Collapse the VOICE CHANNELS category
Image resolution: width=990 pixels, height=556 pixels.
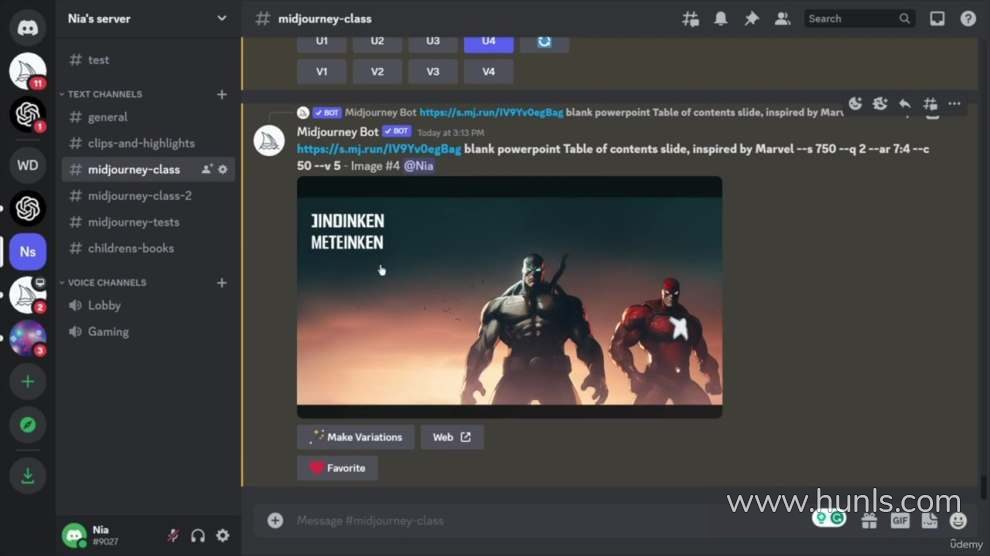tap(104, 283)
